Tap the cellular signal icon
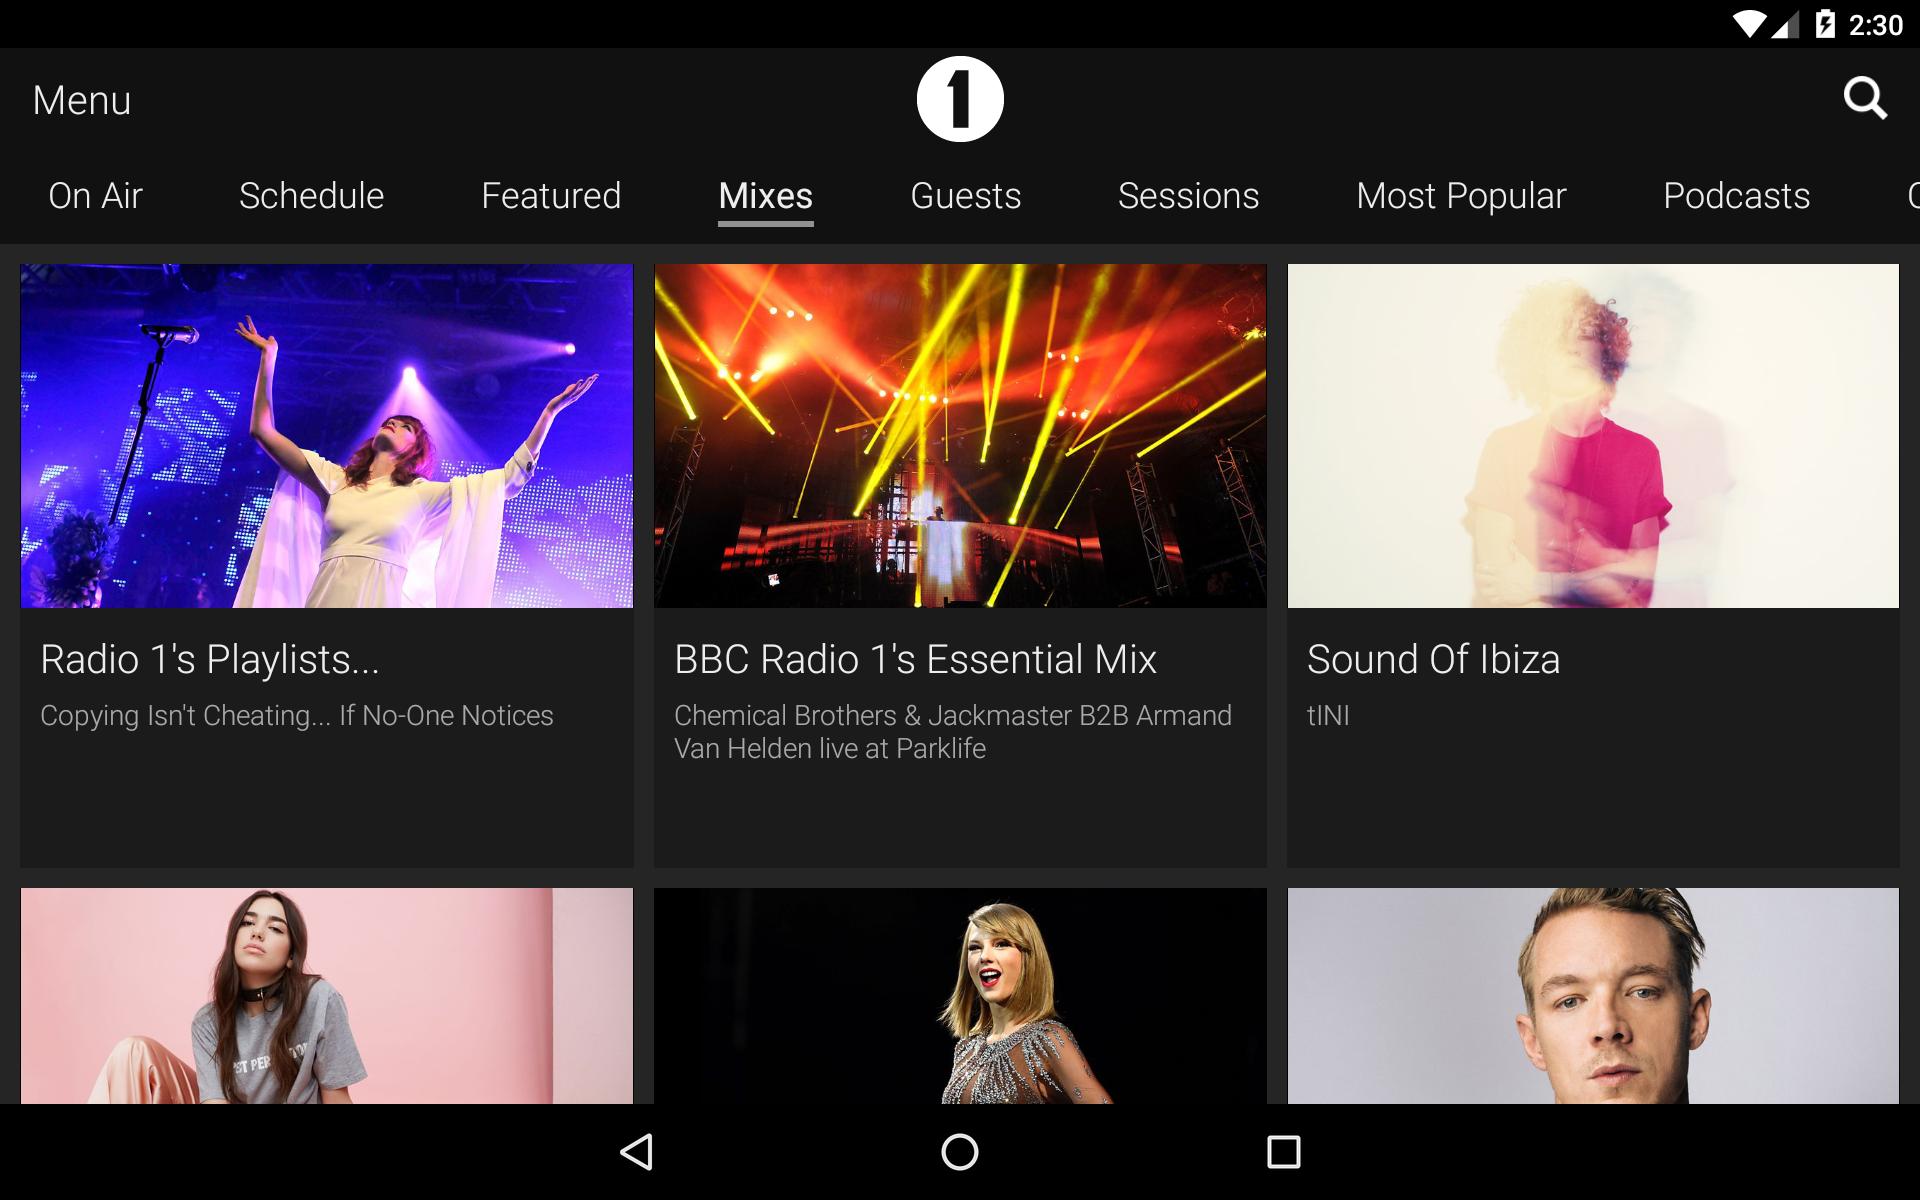This screenshot has width=1920, height=1200. tap(1785, 25)
